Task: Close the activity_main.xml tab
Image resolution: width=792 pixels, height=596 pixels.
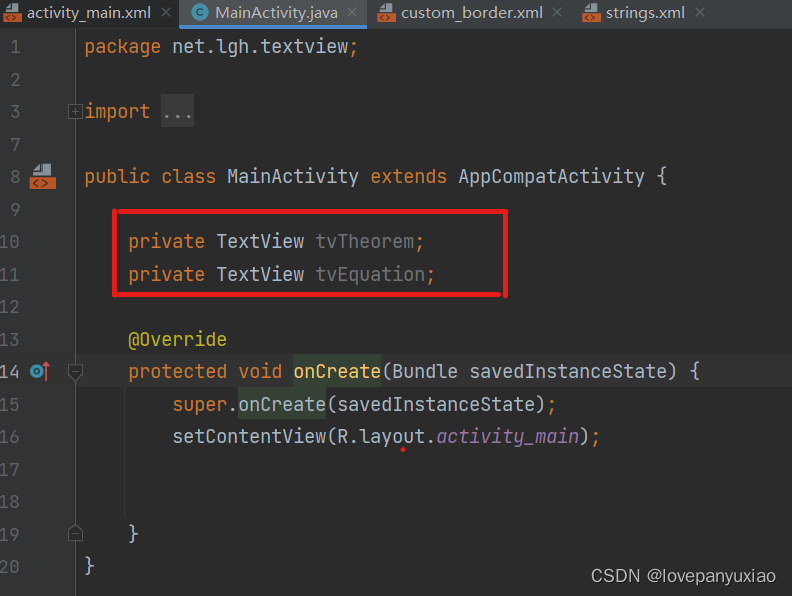Action: pos(166,13)
